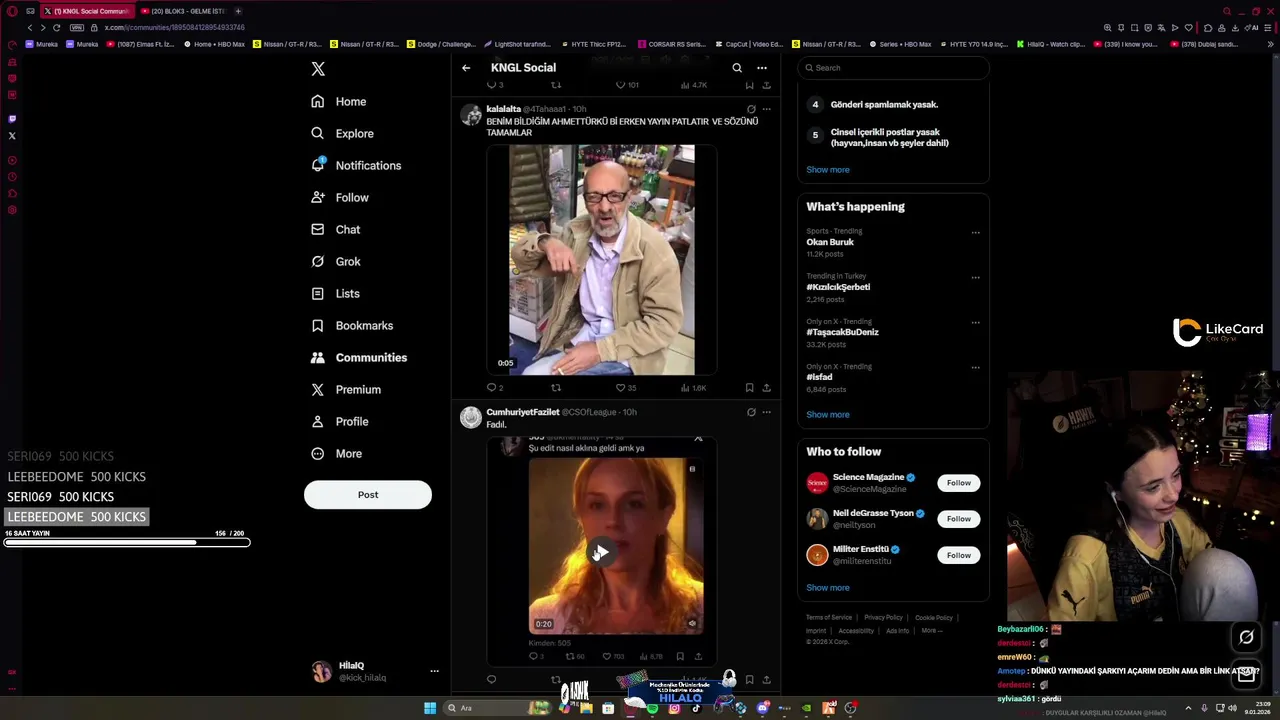
Task: View analytics of kalalalta's post
Action: [693, 387]
